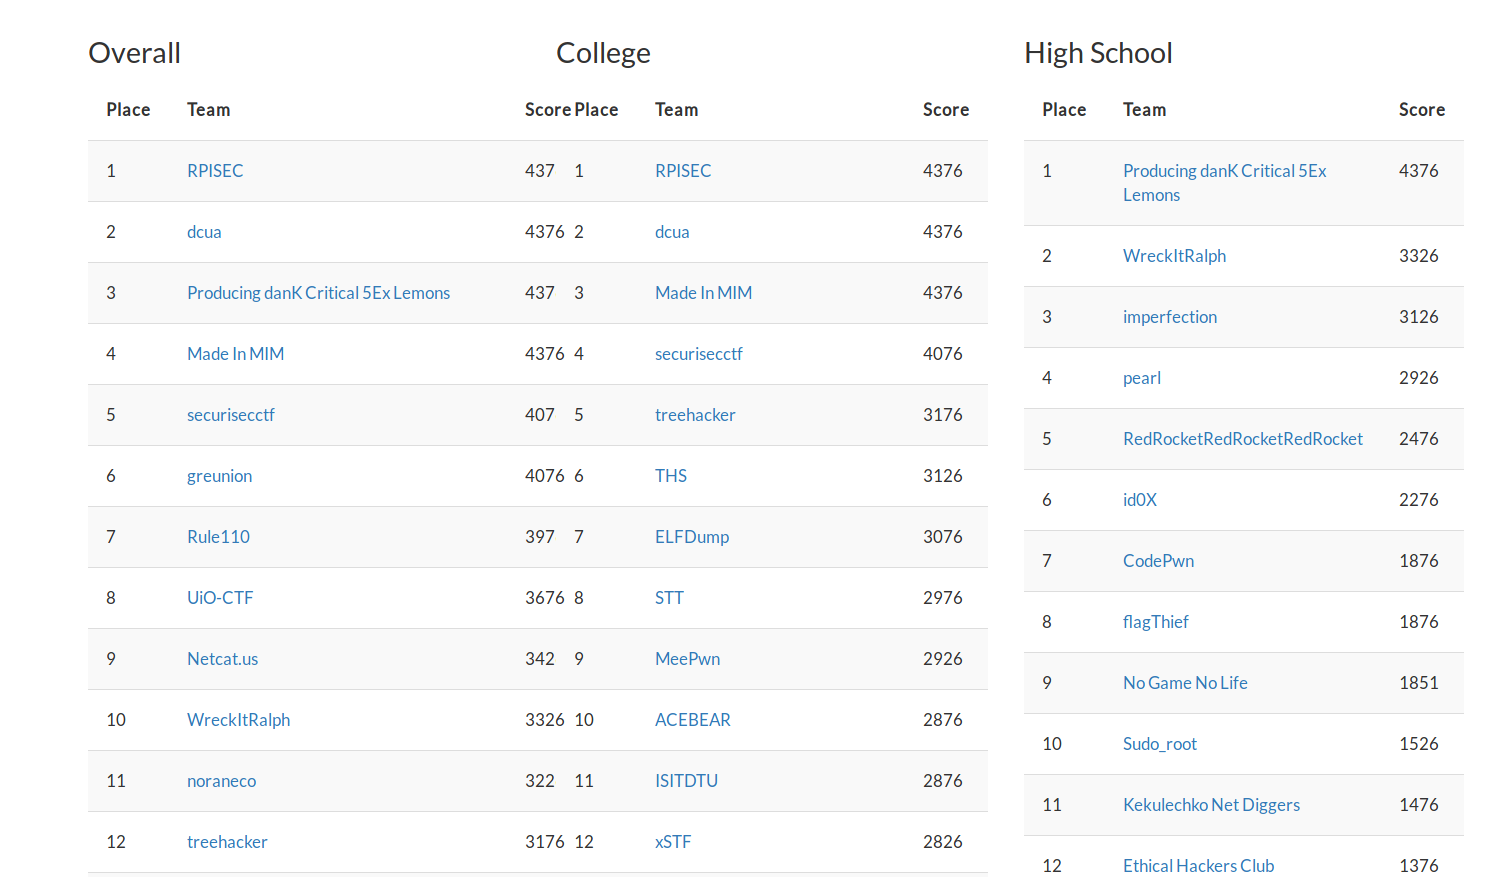Click imperfection in High School table

pyautogui.click(x=1170, y=317)
